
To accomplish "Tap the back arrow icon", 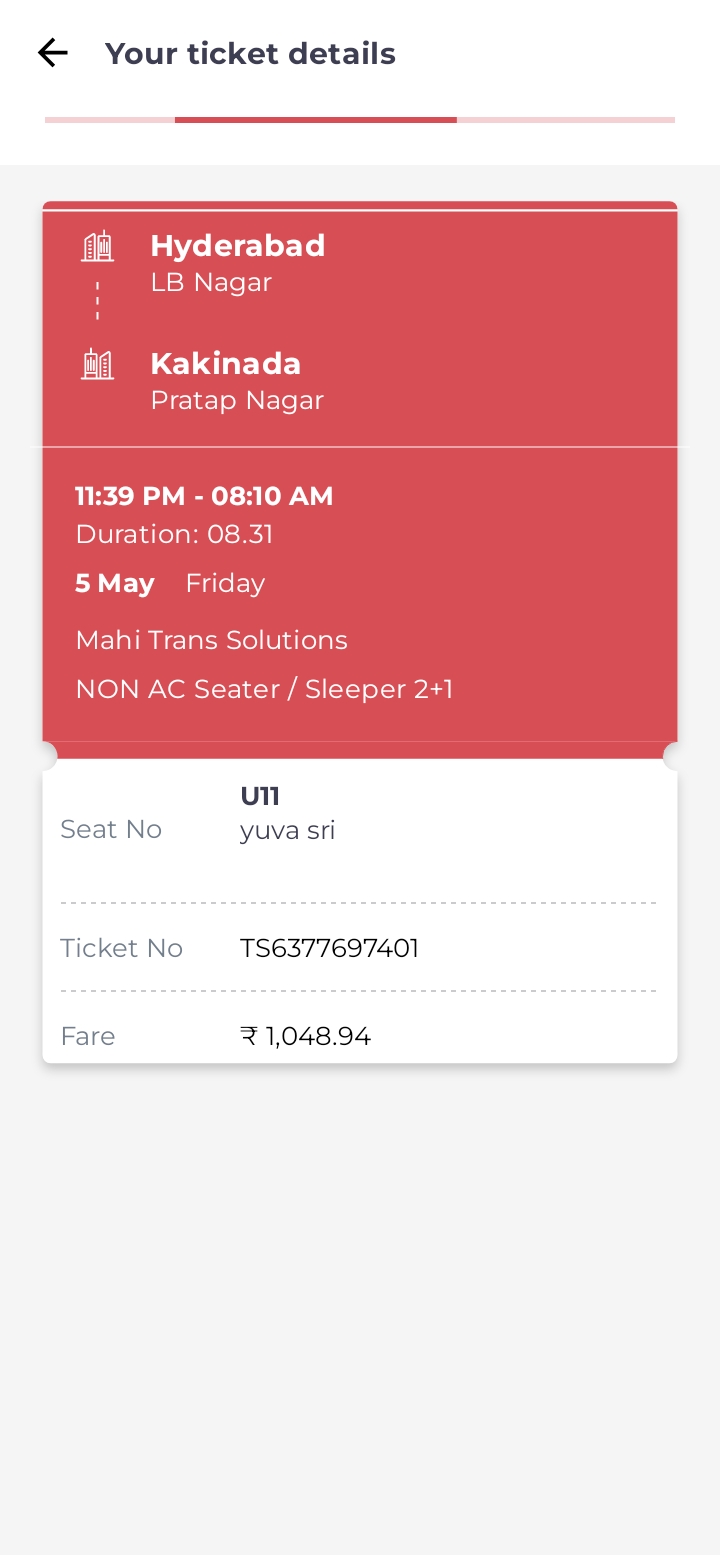I will (52, 53).
